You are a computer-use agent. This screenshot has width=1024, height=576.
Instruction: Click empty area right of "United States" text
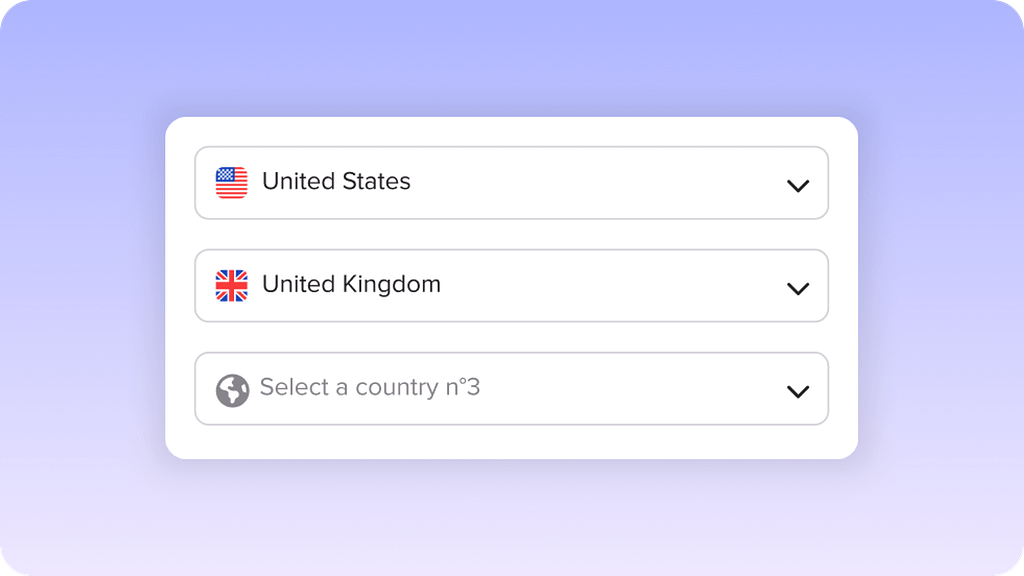600,183
